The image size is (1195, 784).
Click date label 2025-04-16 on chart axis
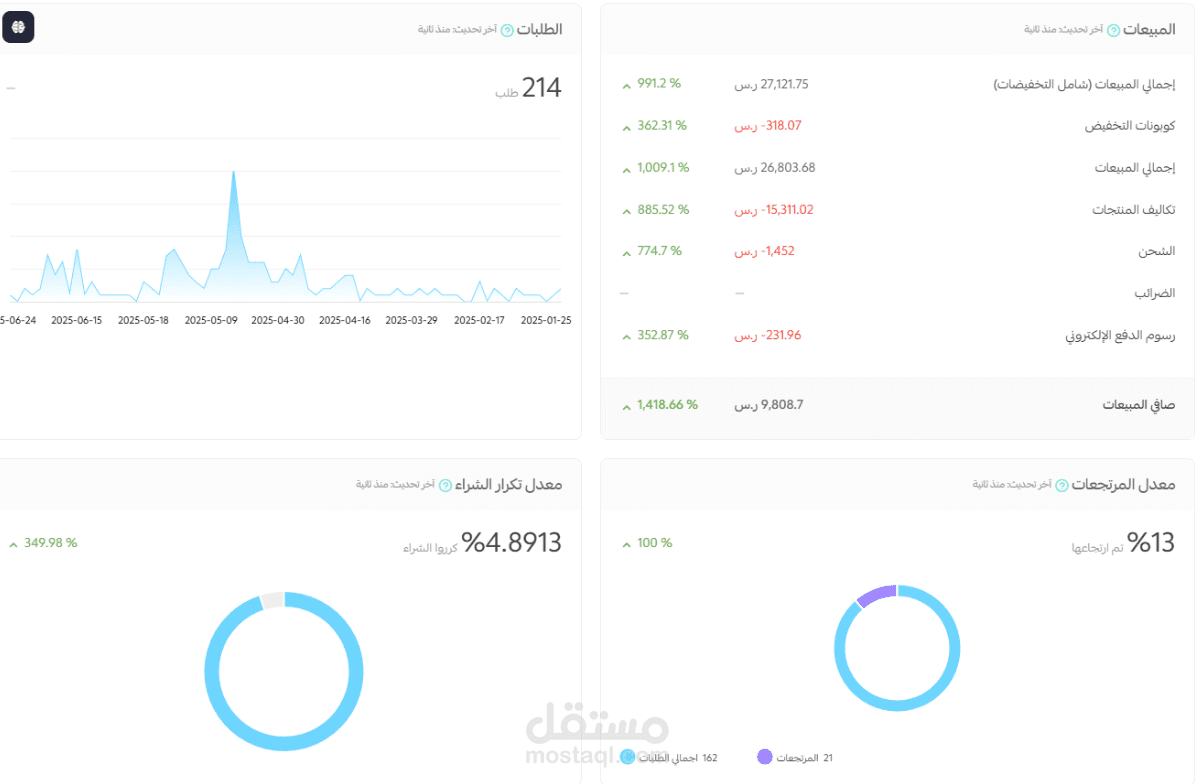point(344,321)
